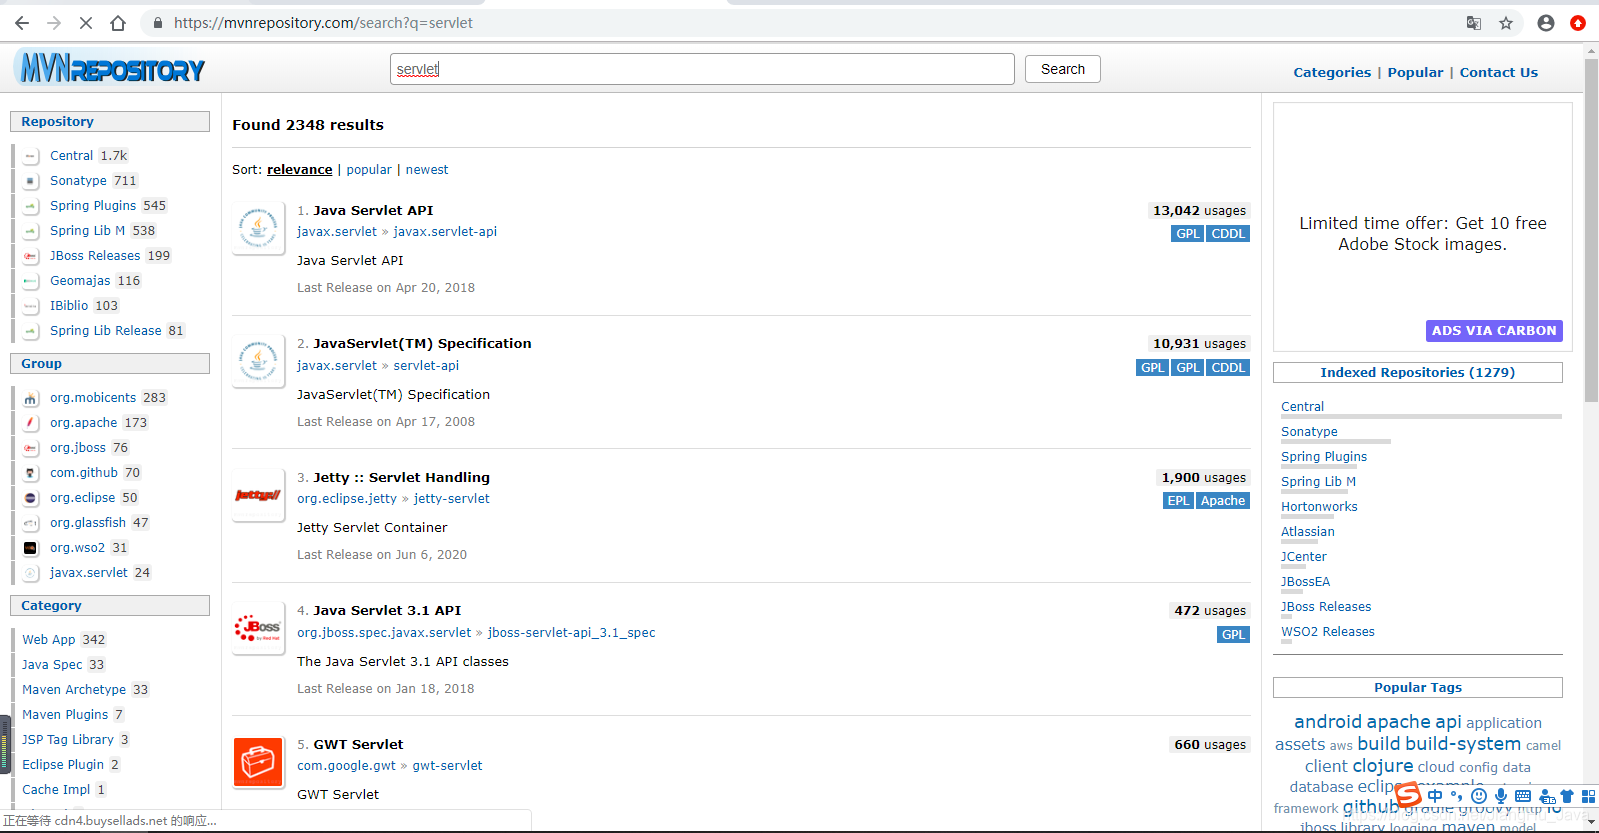Screen dimensions: 1599x833
Task: Click the Search button
Action: 1063,69
